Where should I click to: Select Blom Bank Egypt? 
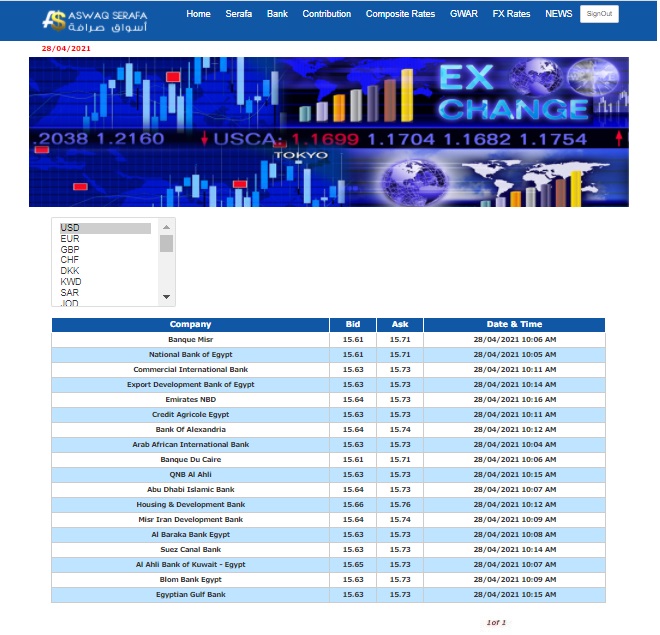191,580
